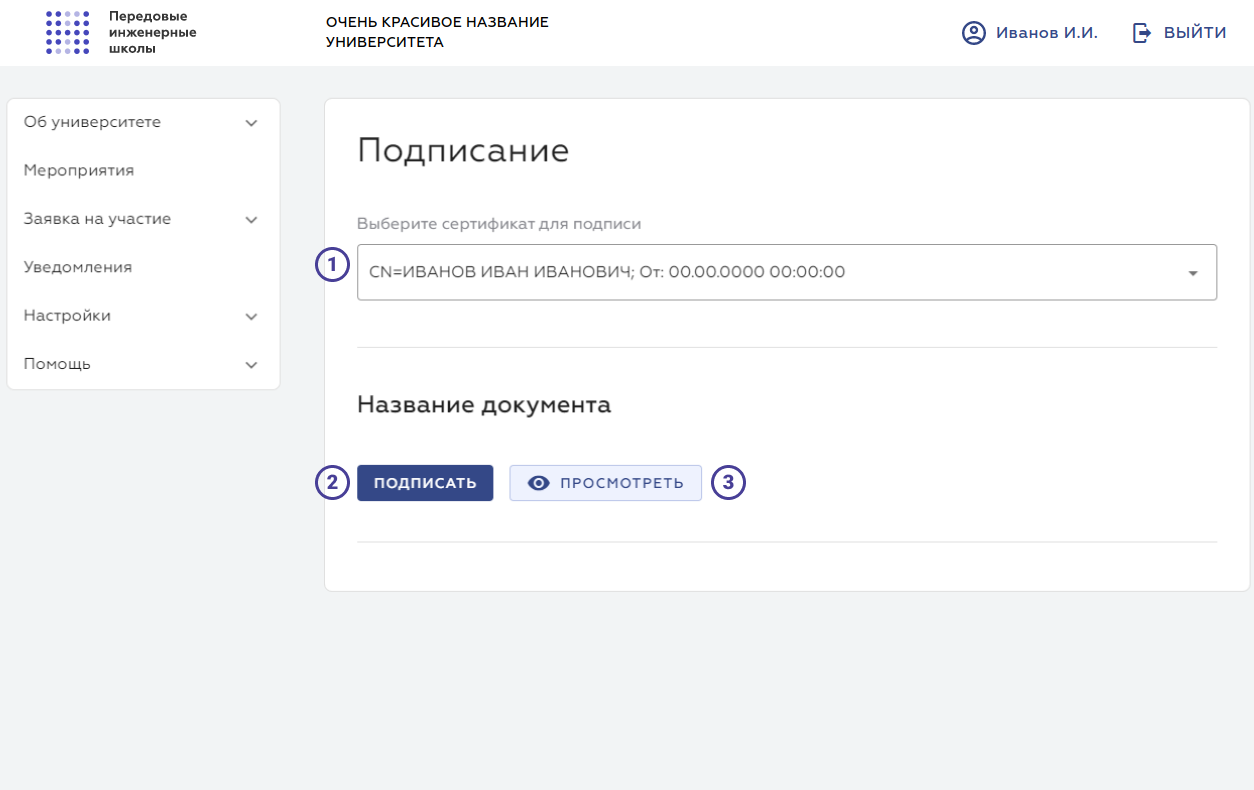Expand Помощь chevron

coord(251,365)
